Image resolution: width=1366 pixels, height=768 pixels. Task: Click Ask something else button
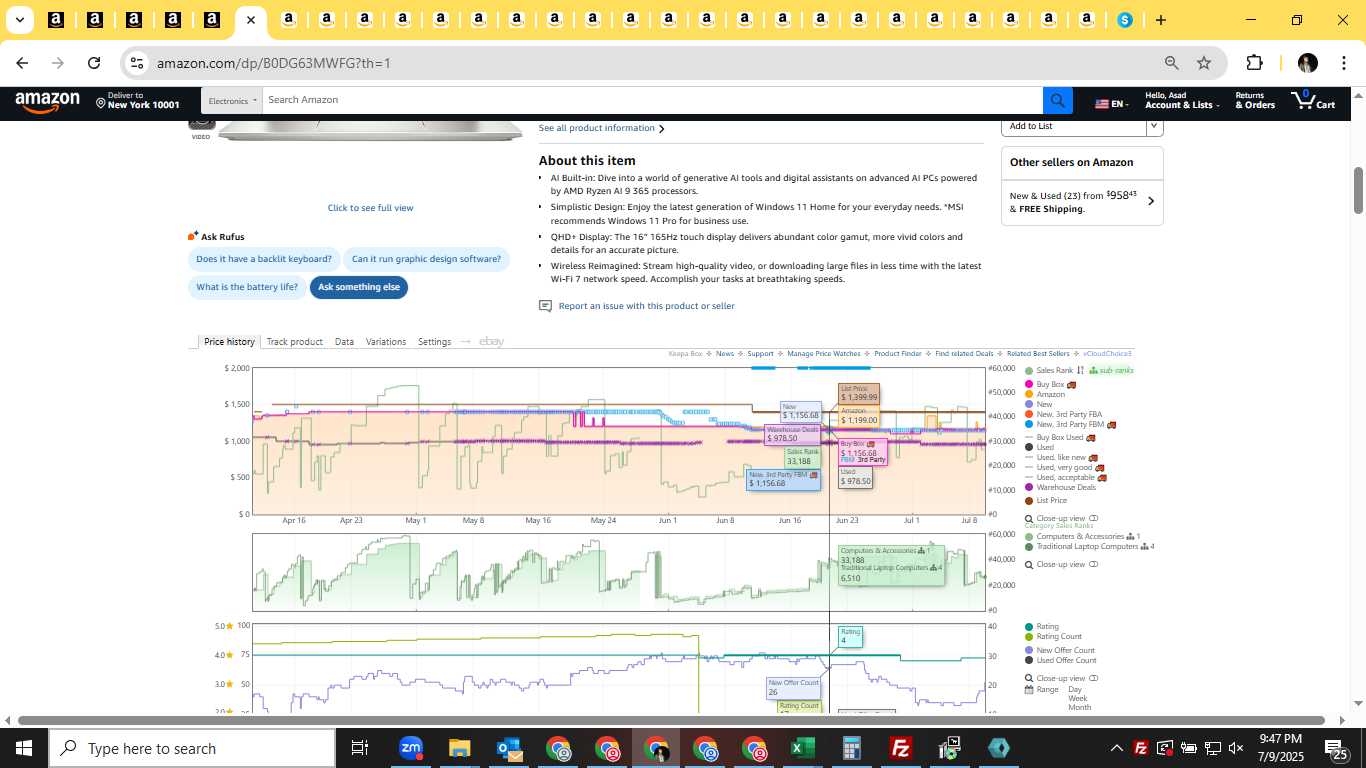click(x=359, y=287)
